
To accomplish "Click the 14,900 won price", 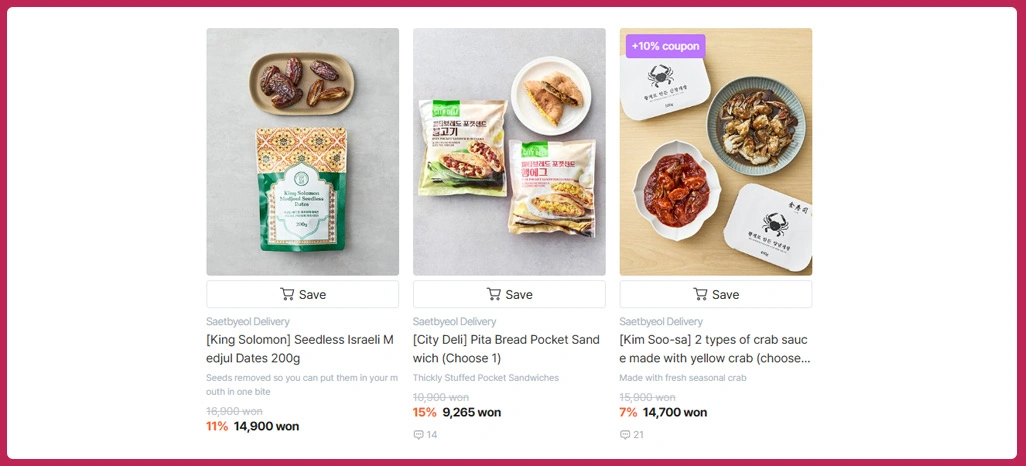I will (266, 426).
